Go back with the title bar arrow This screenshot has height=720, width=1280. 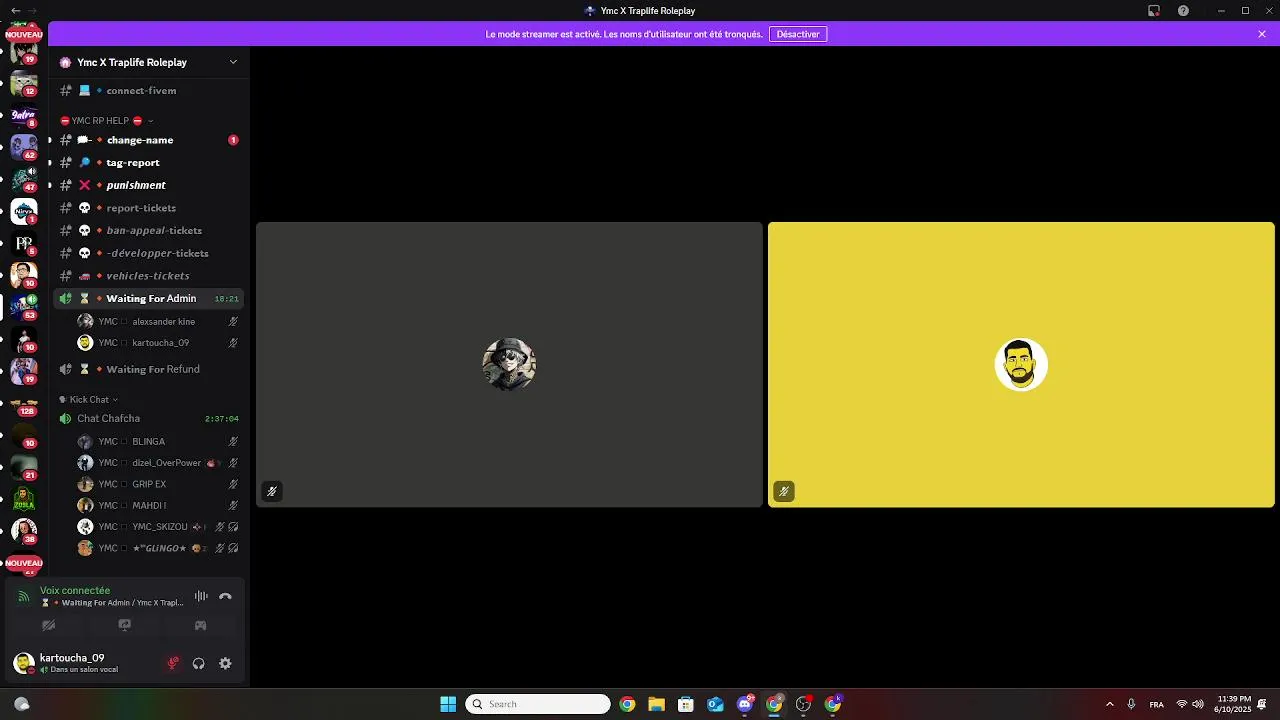pos(15,10)
